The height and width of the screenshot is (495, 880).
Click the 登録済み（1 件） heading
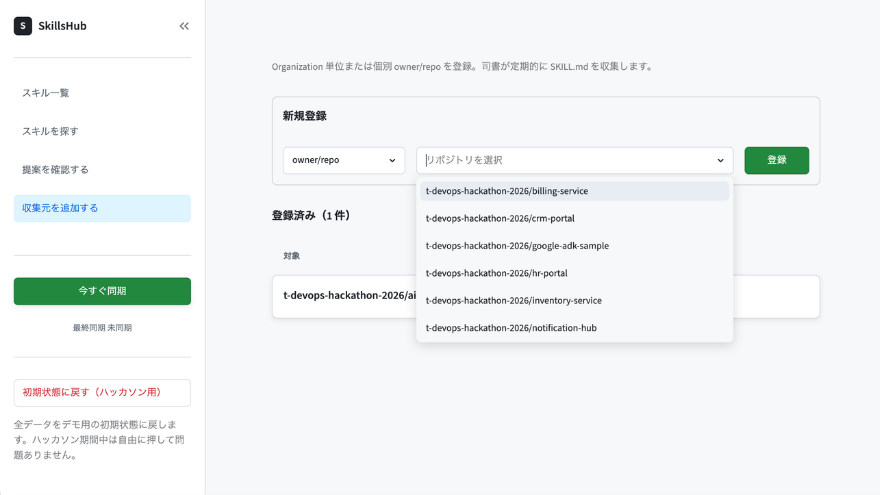(311, 216)
